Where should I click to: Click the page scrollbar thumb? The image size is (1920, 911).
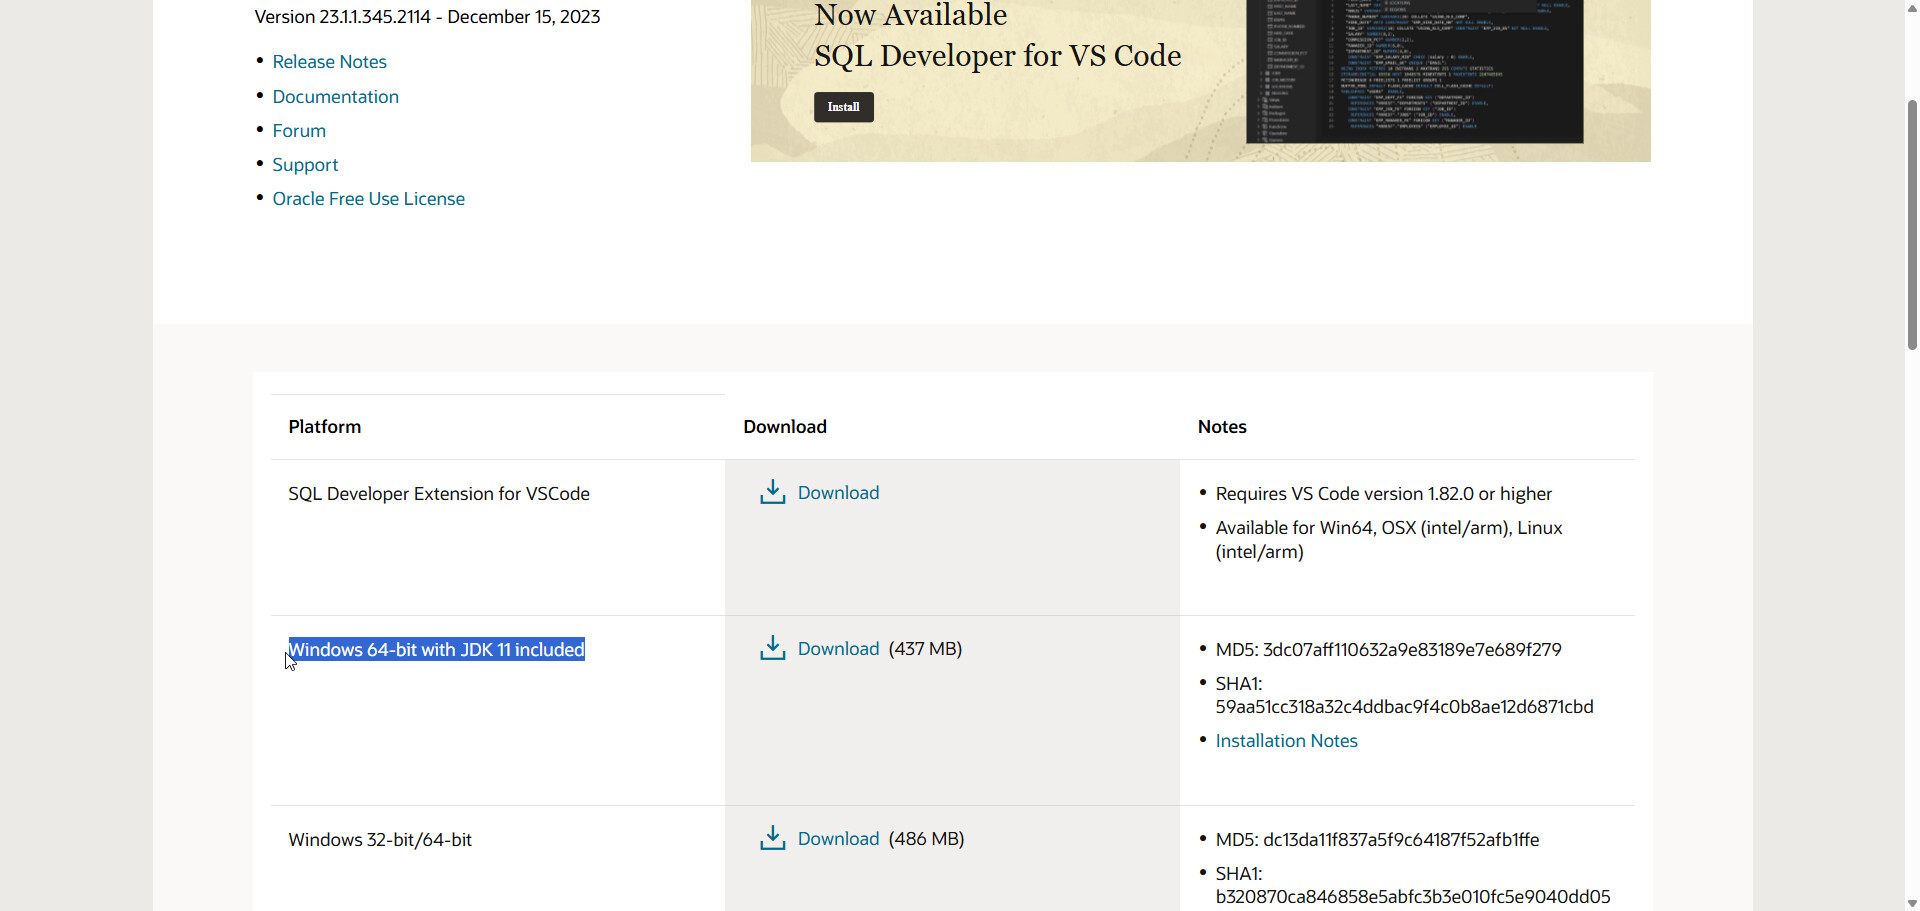click(1912, 225)
